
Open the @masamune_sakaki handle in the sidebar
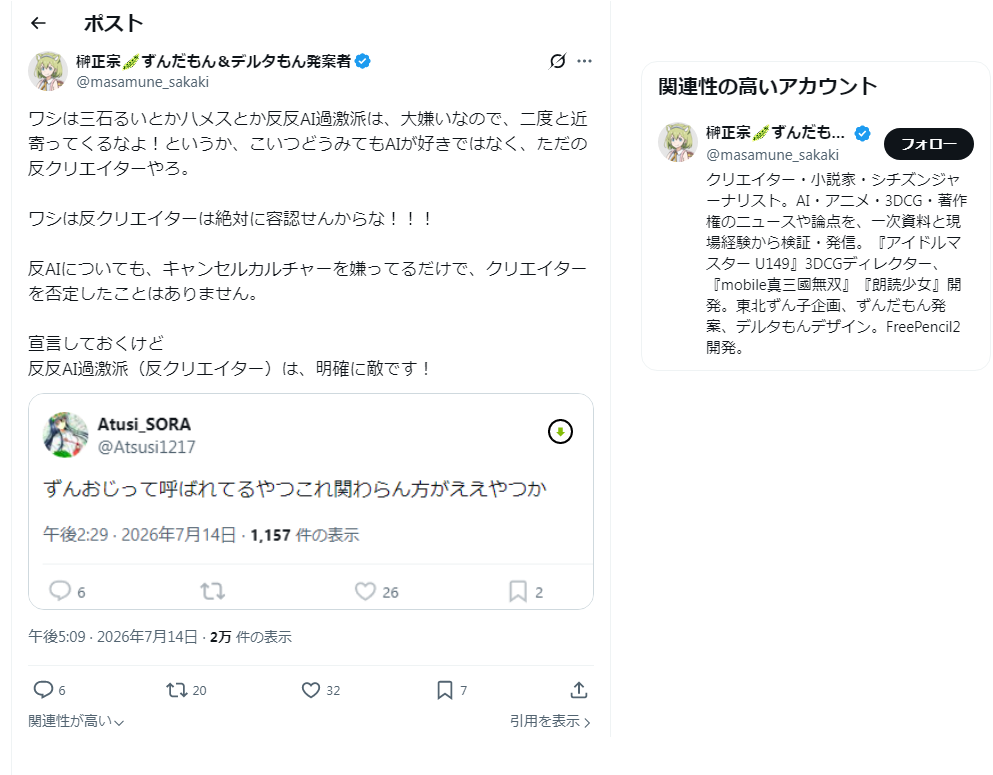click(x=772, y=155)
